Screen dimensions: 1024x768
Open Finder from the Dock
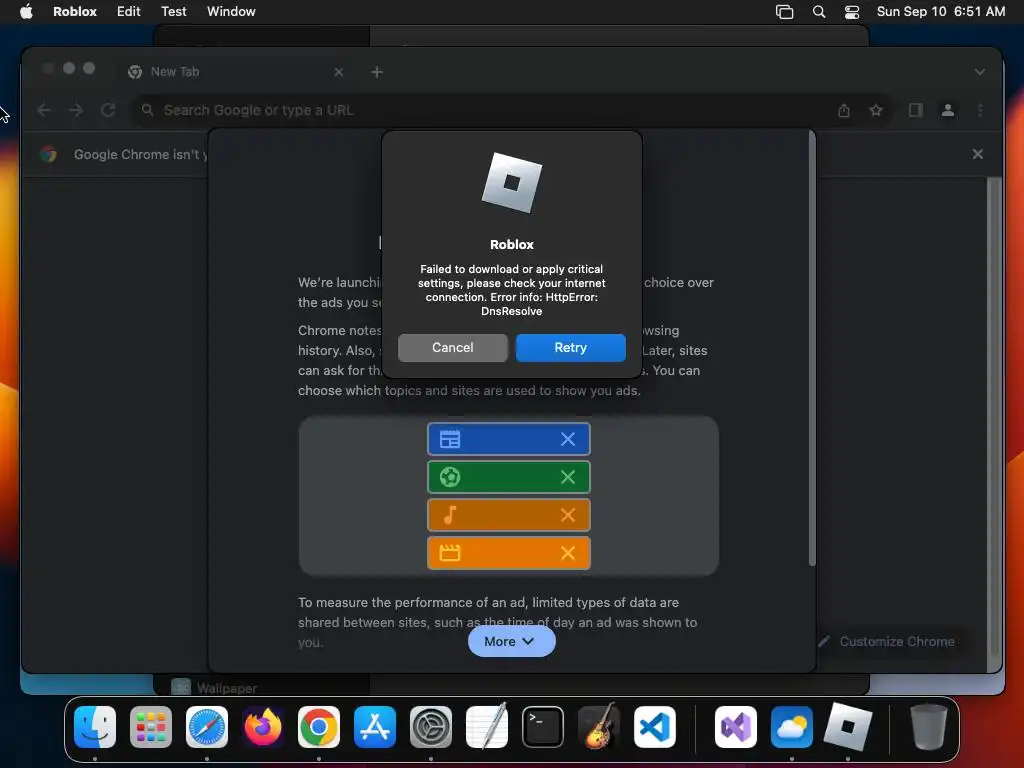coord(95,727)
